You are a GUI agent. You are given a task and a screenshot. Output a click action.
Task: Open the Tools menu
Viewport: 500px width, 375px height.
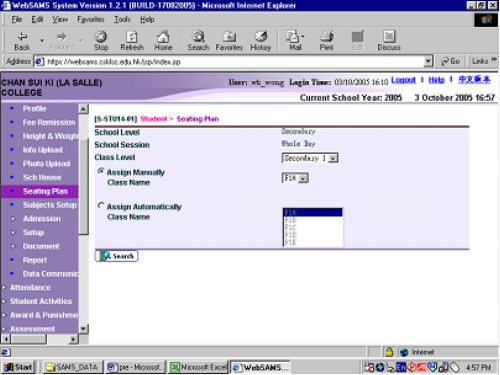(122, 19)
